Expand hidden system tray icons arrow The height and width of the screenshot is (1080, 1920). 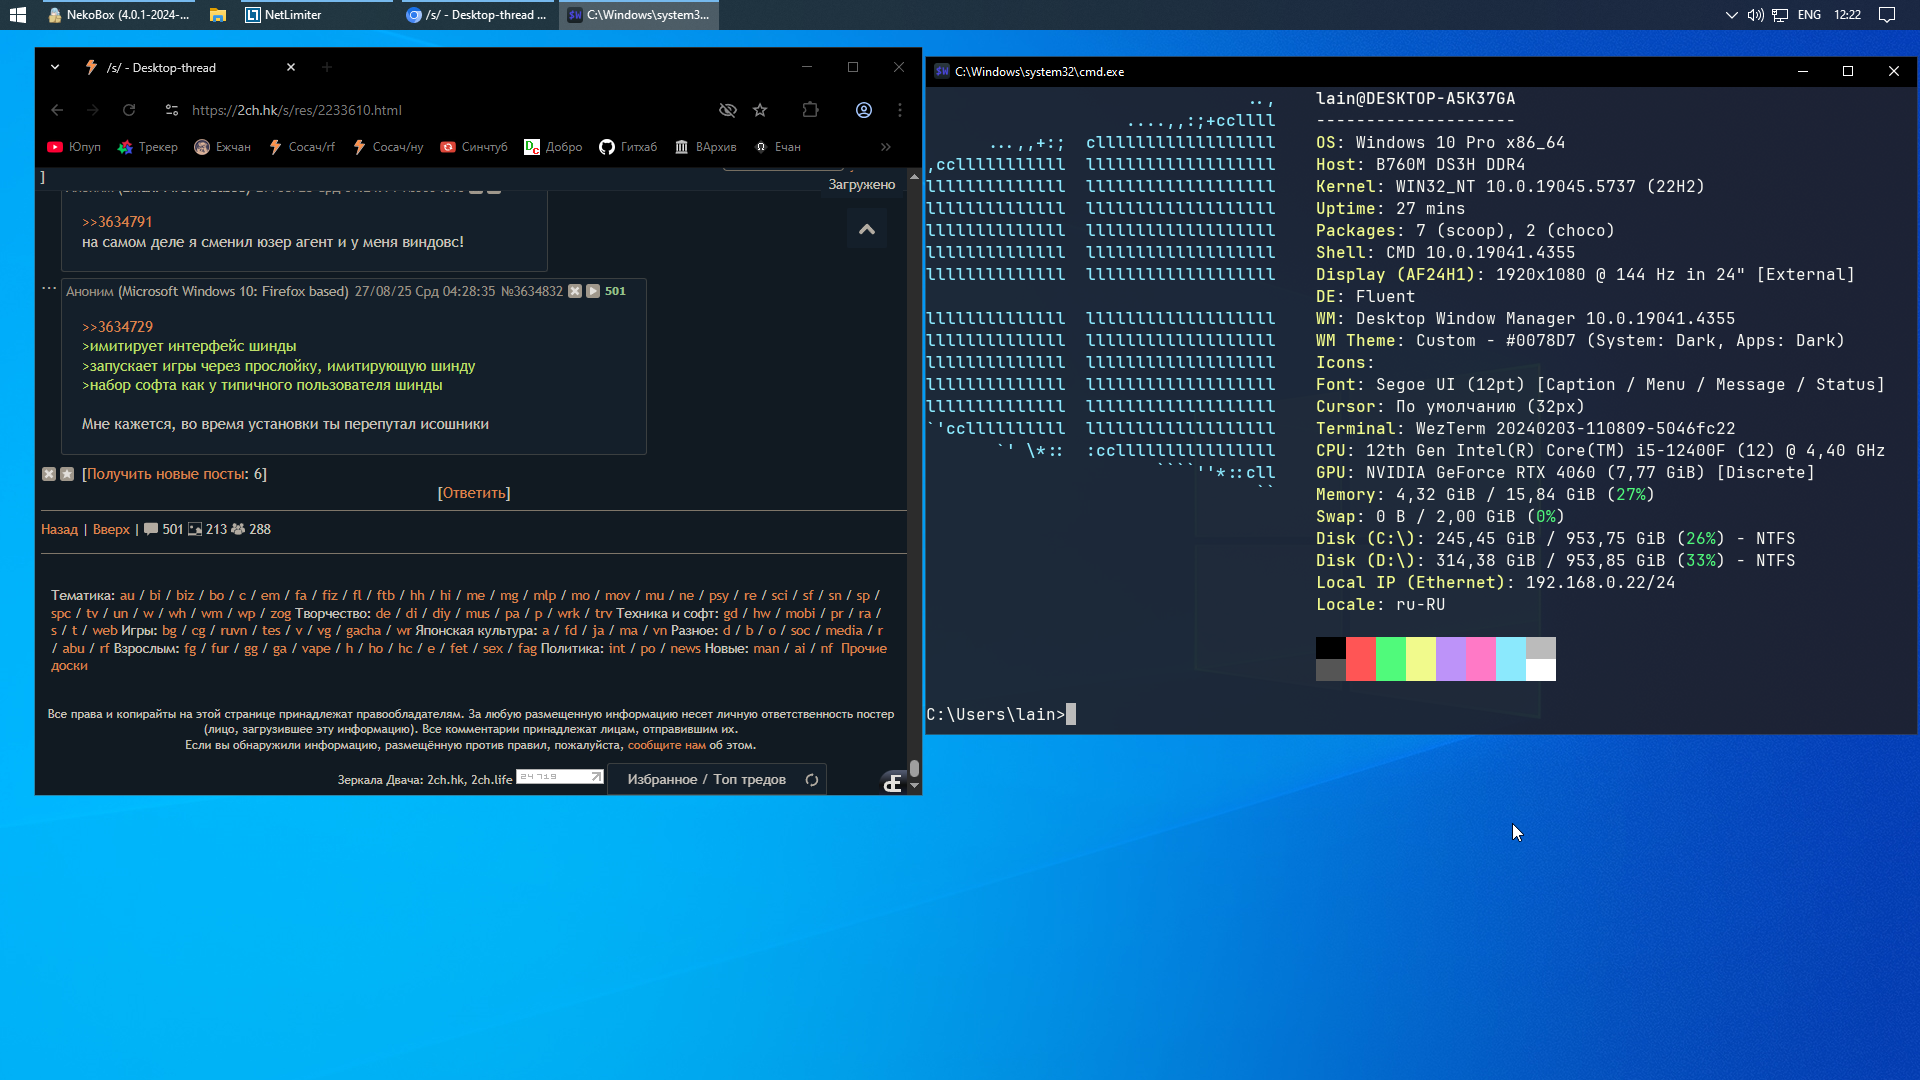[x=1732, y=15]
